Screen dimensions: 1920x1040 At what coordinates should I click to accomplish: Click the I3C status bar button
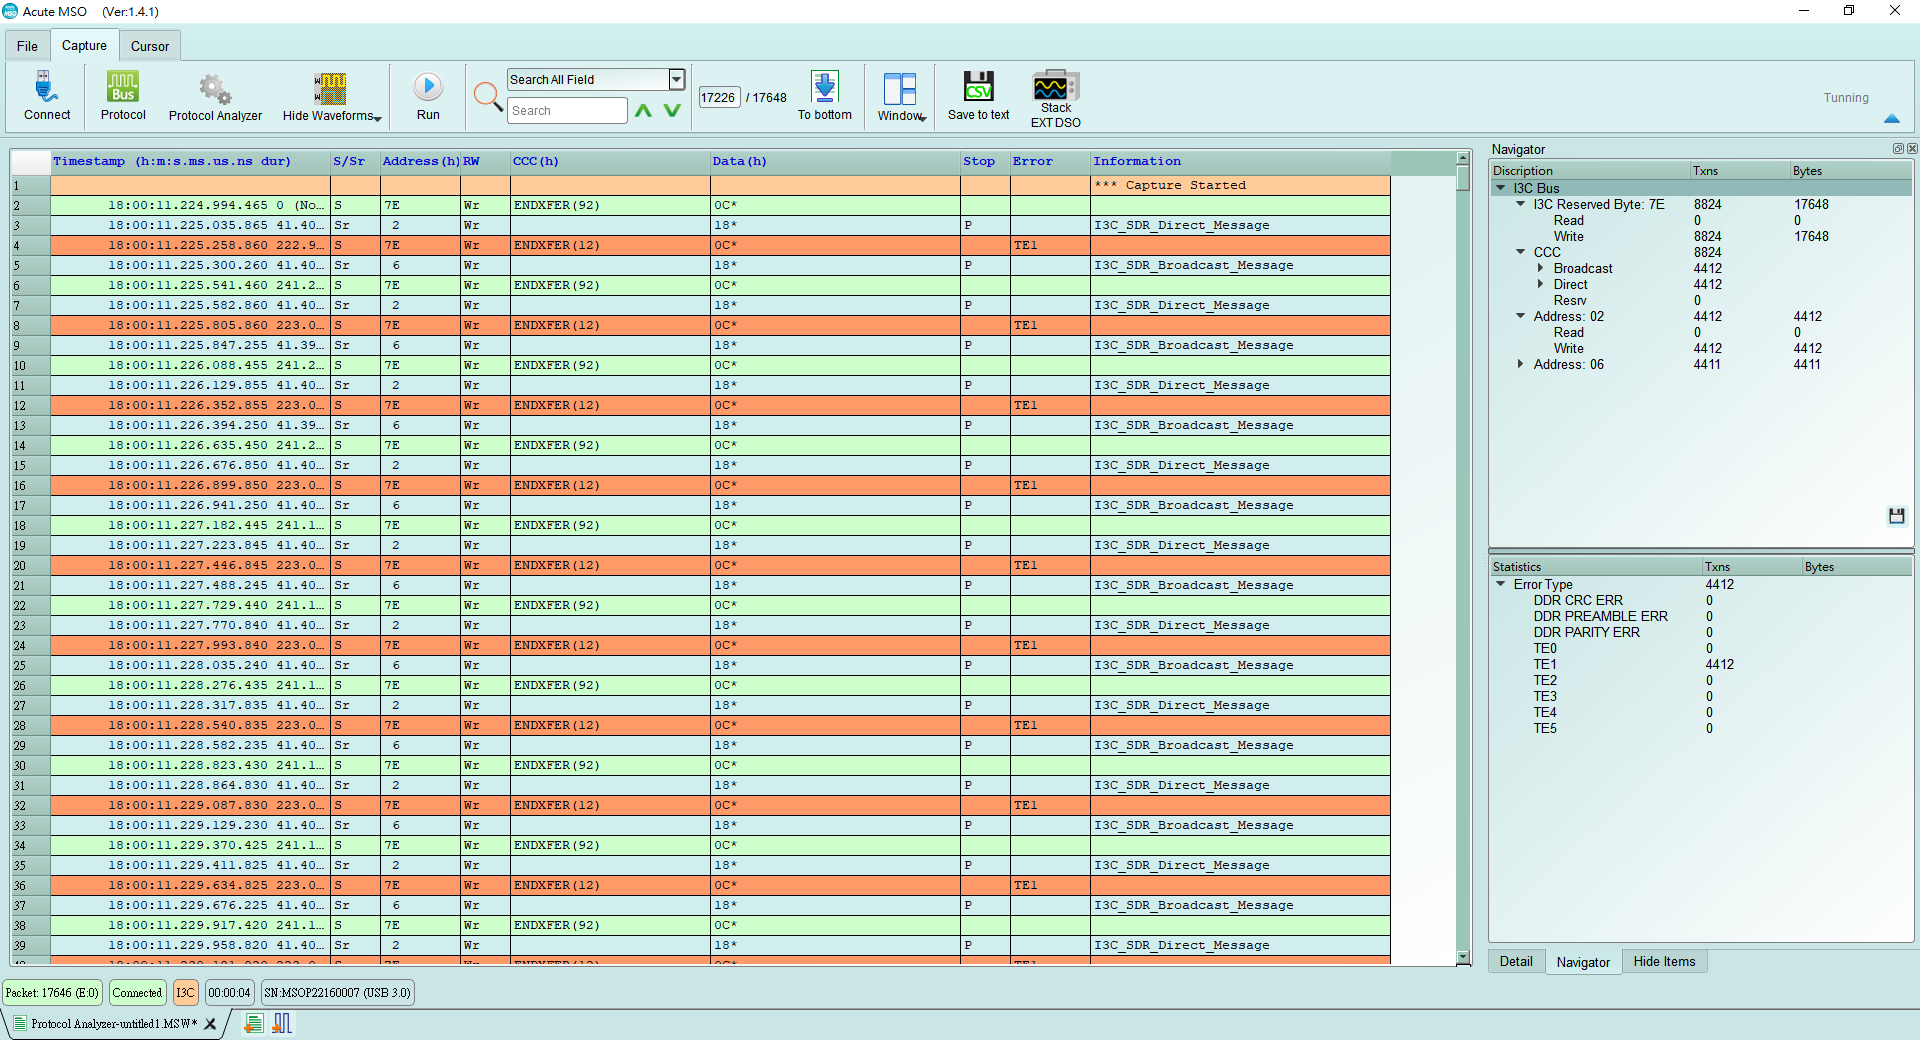pos(185,993)
